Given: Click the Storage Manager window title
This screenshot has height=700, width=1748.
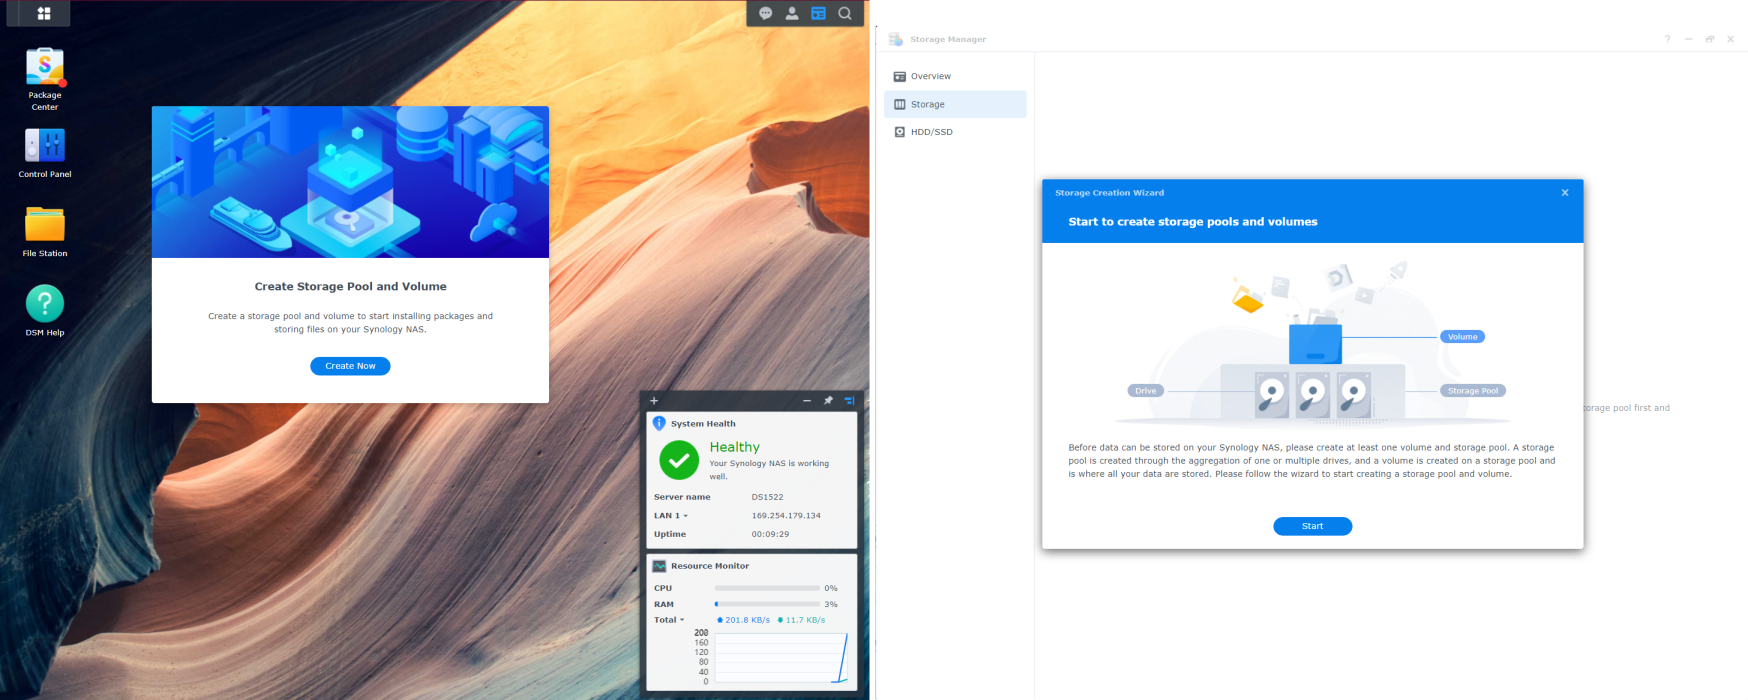Looking at the screenshot, I should 948,39.
